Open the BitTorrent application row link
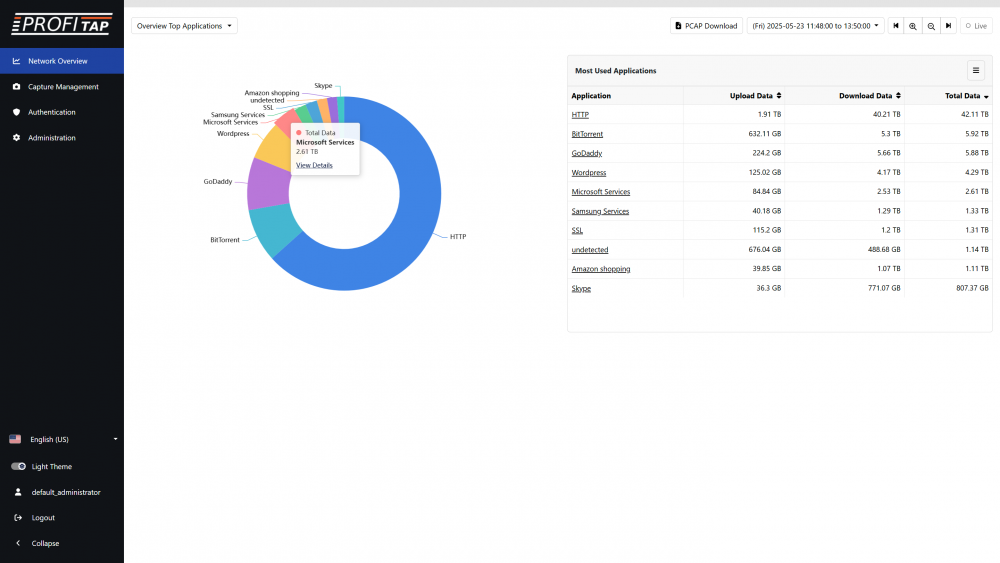The image size is (1000, 563). pyautogui.click(x=587, y=134)
